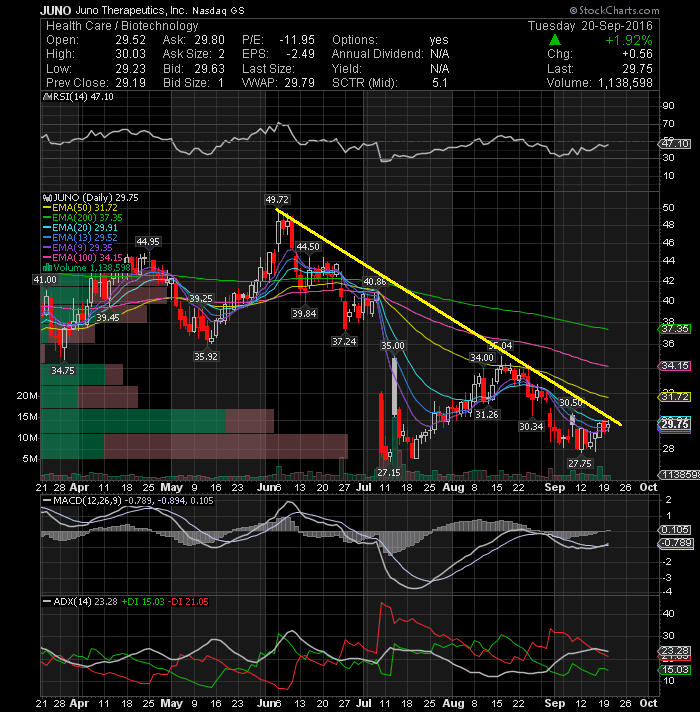Click the SCTR (Mid) value 5.1
700x712 pixels.
pyautogui.click(x=439, y=83)
